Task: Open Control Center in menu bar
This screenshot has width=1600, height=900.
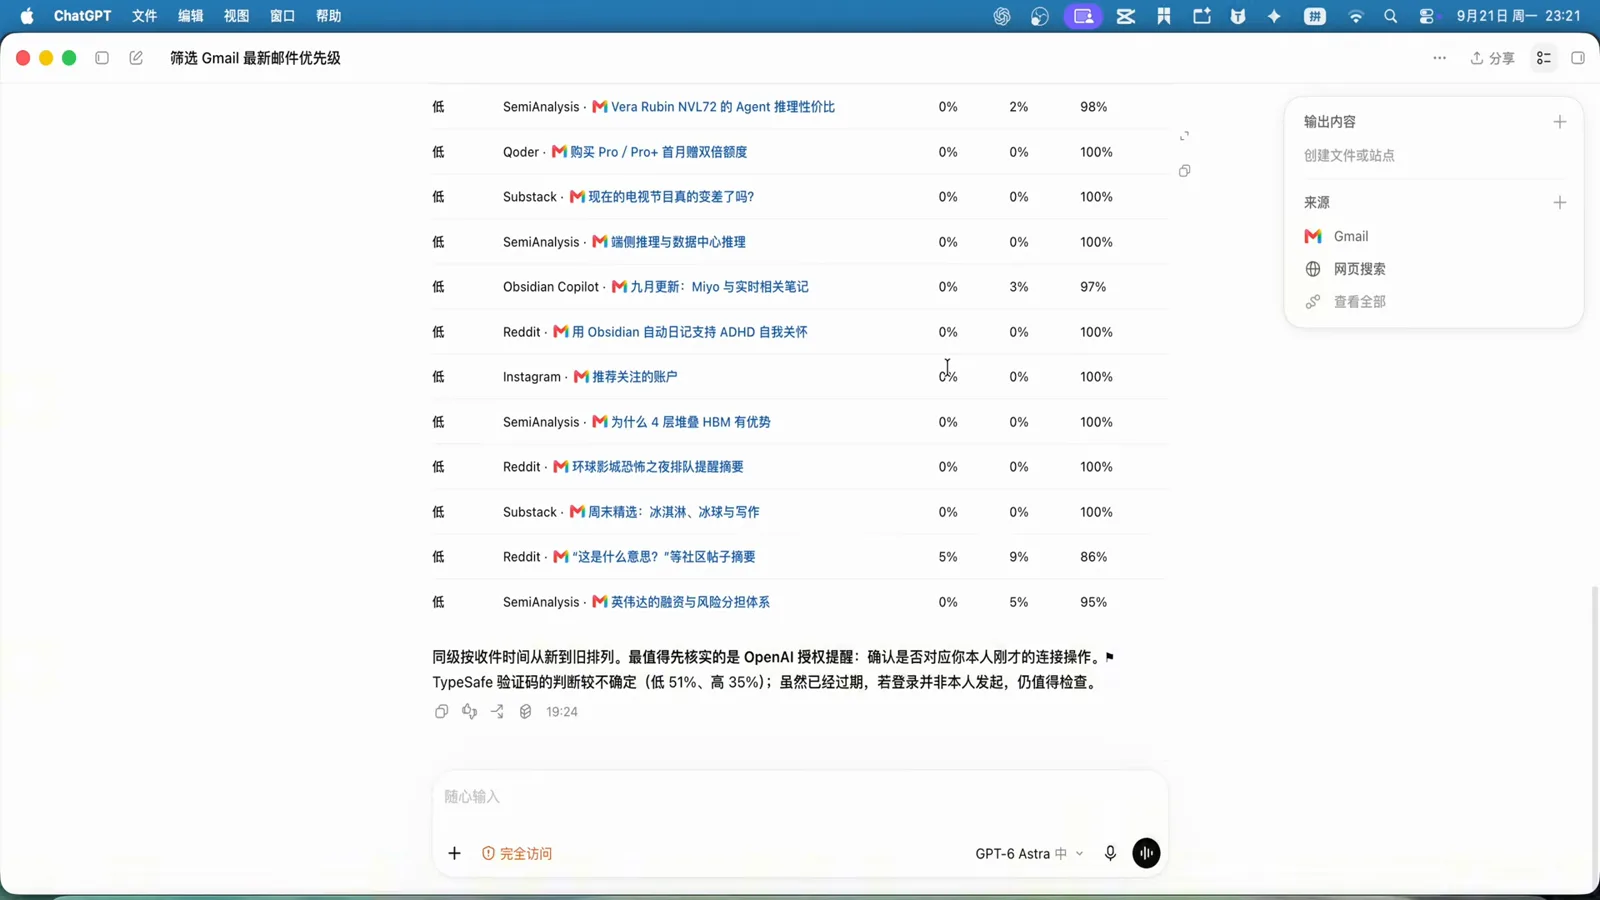Action: [1427, 16]
